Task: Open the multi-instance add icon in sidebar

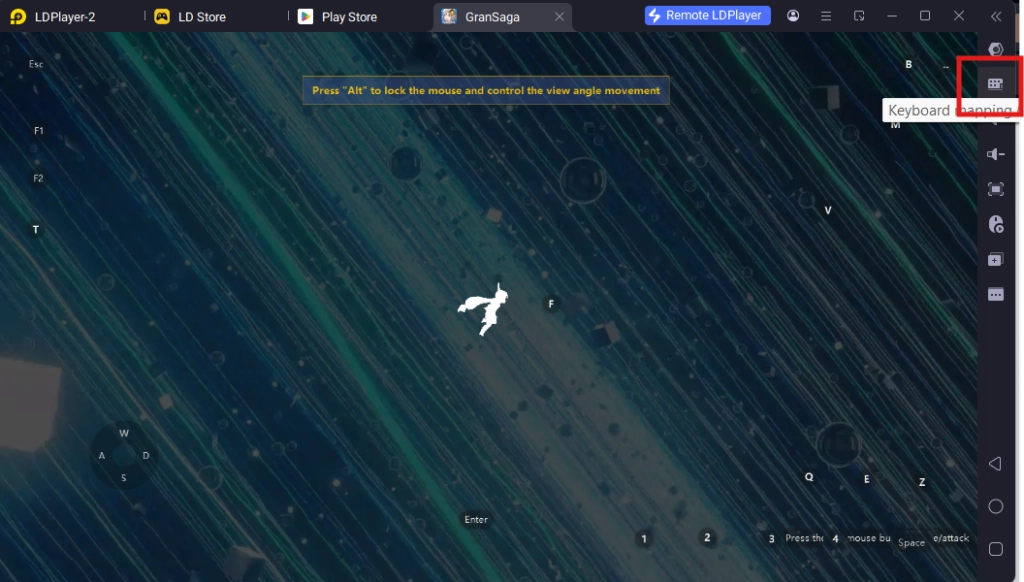Action: tap(995, 259)
